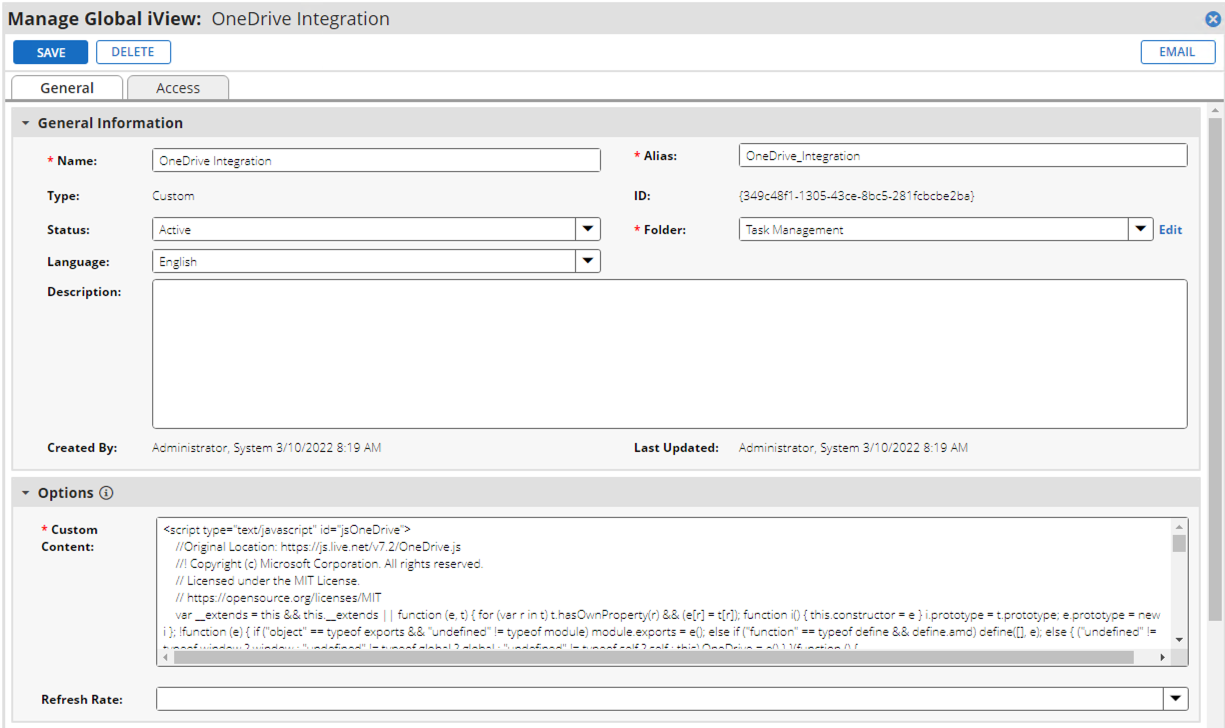Click the ID value text
The width and height of the screenshot is (1225, 728).
856,196
